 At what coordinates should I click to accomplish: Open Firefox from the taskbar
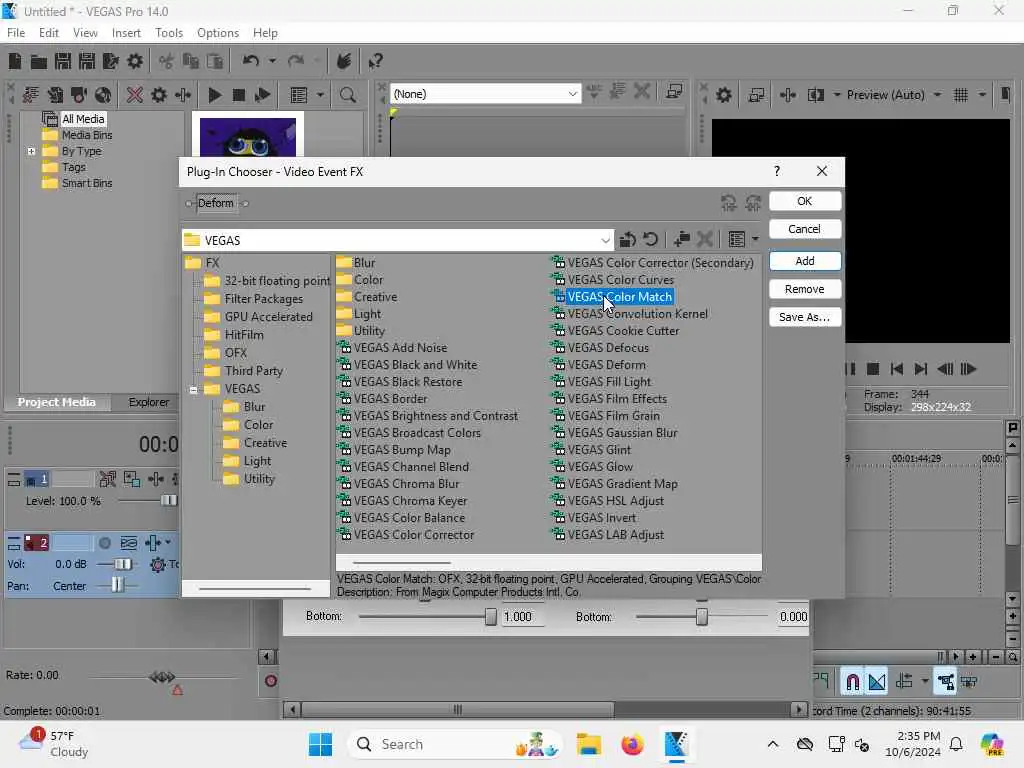tap(632, 744)
